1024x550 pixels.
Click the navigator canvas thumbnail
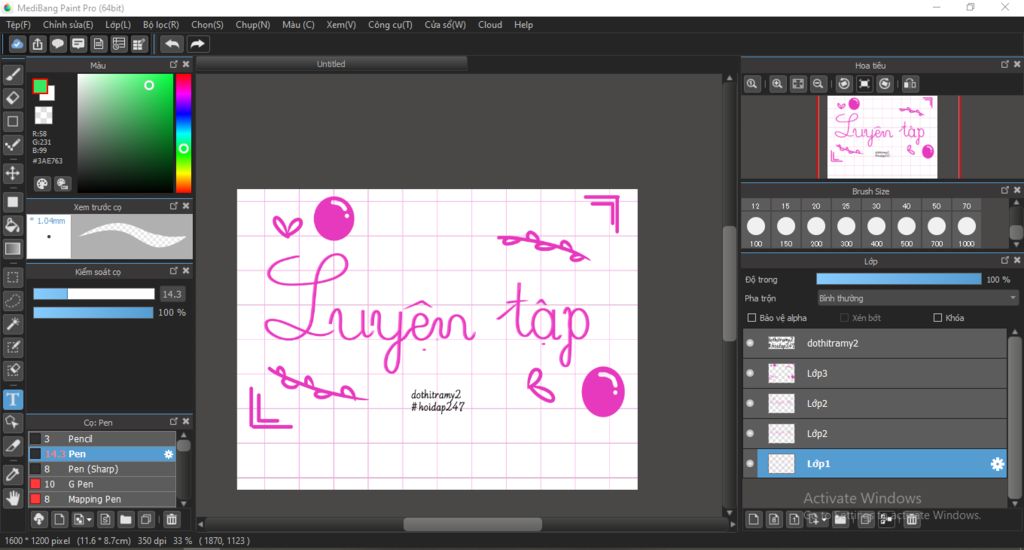coord(882,137)
